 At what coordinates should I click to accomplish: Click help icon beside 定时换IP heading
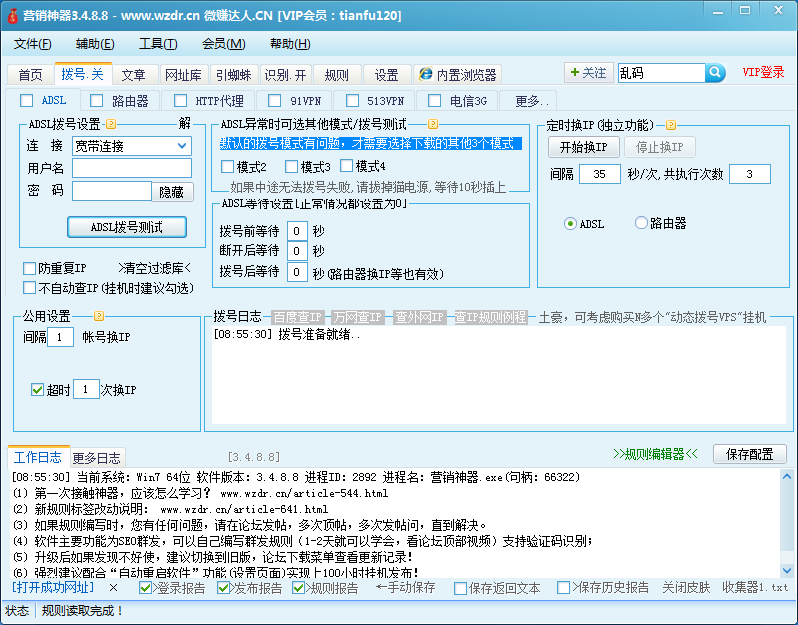[671, 125]
